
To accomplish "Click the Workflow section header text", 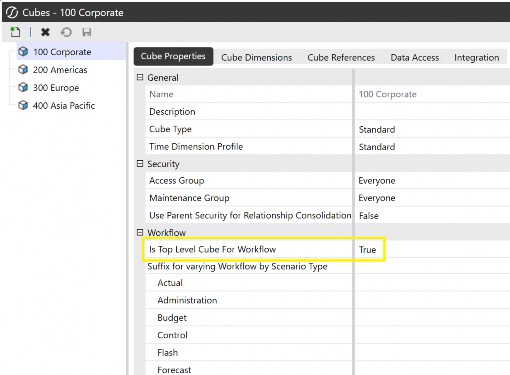I will 167,233.
